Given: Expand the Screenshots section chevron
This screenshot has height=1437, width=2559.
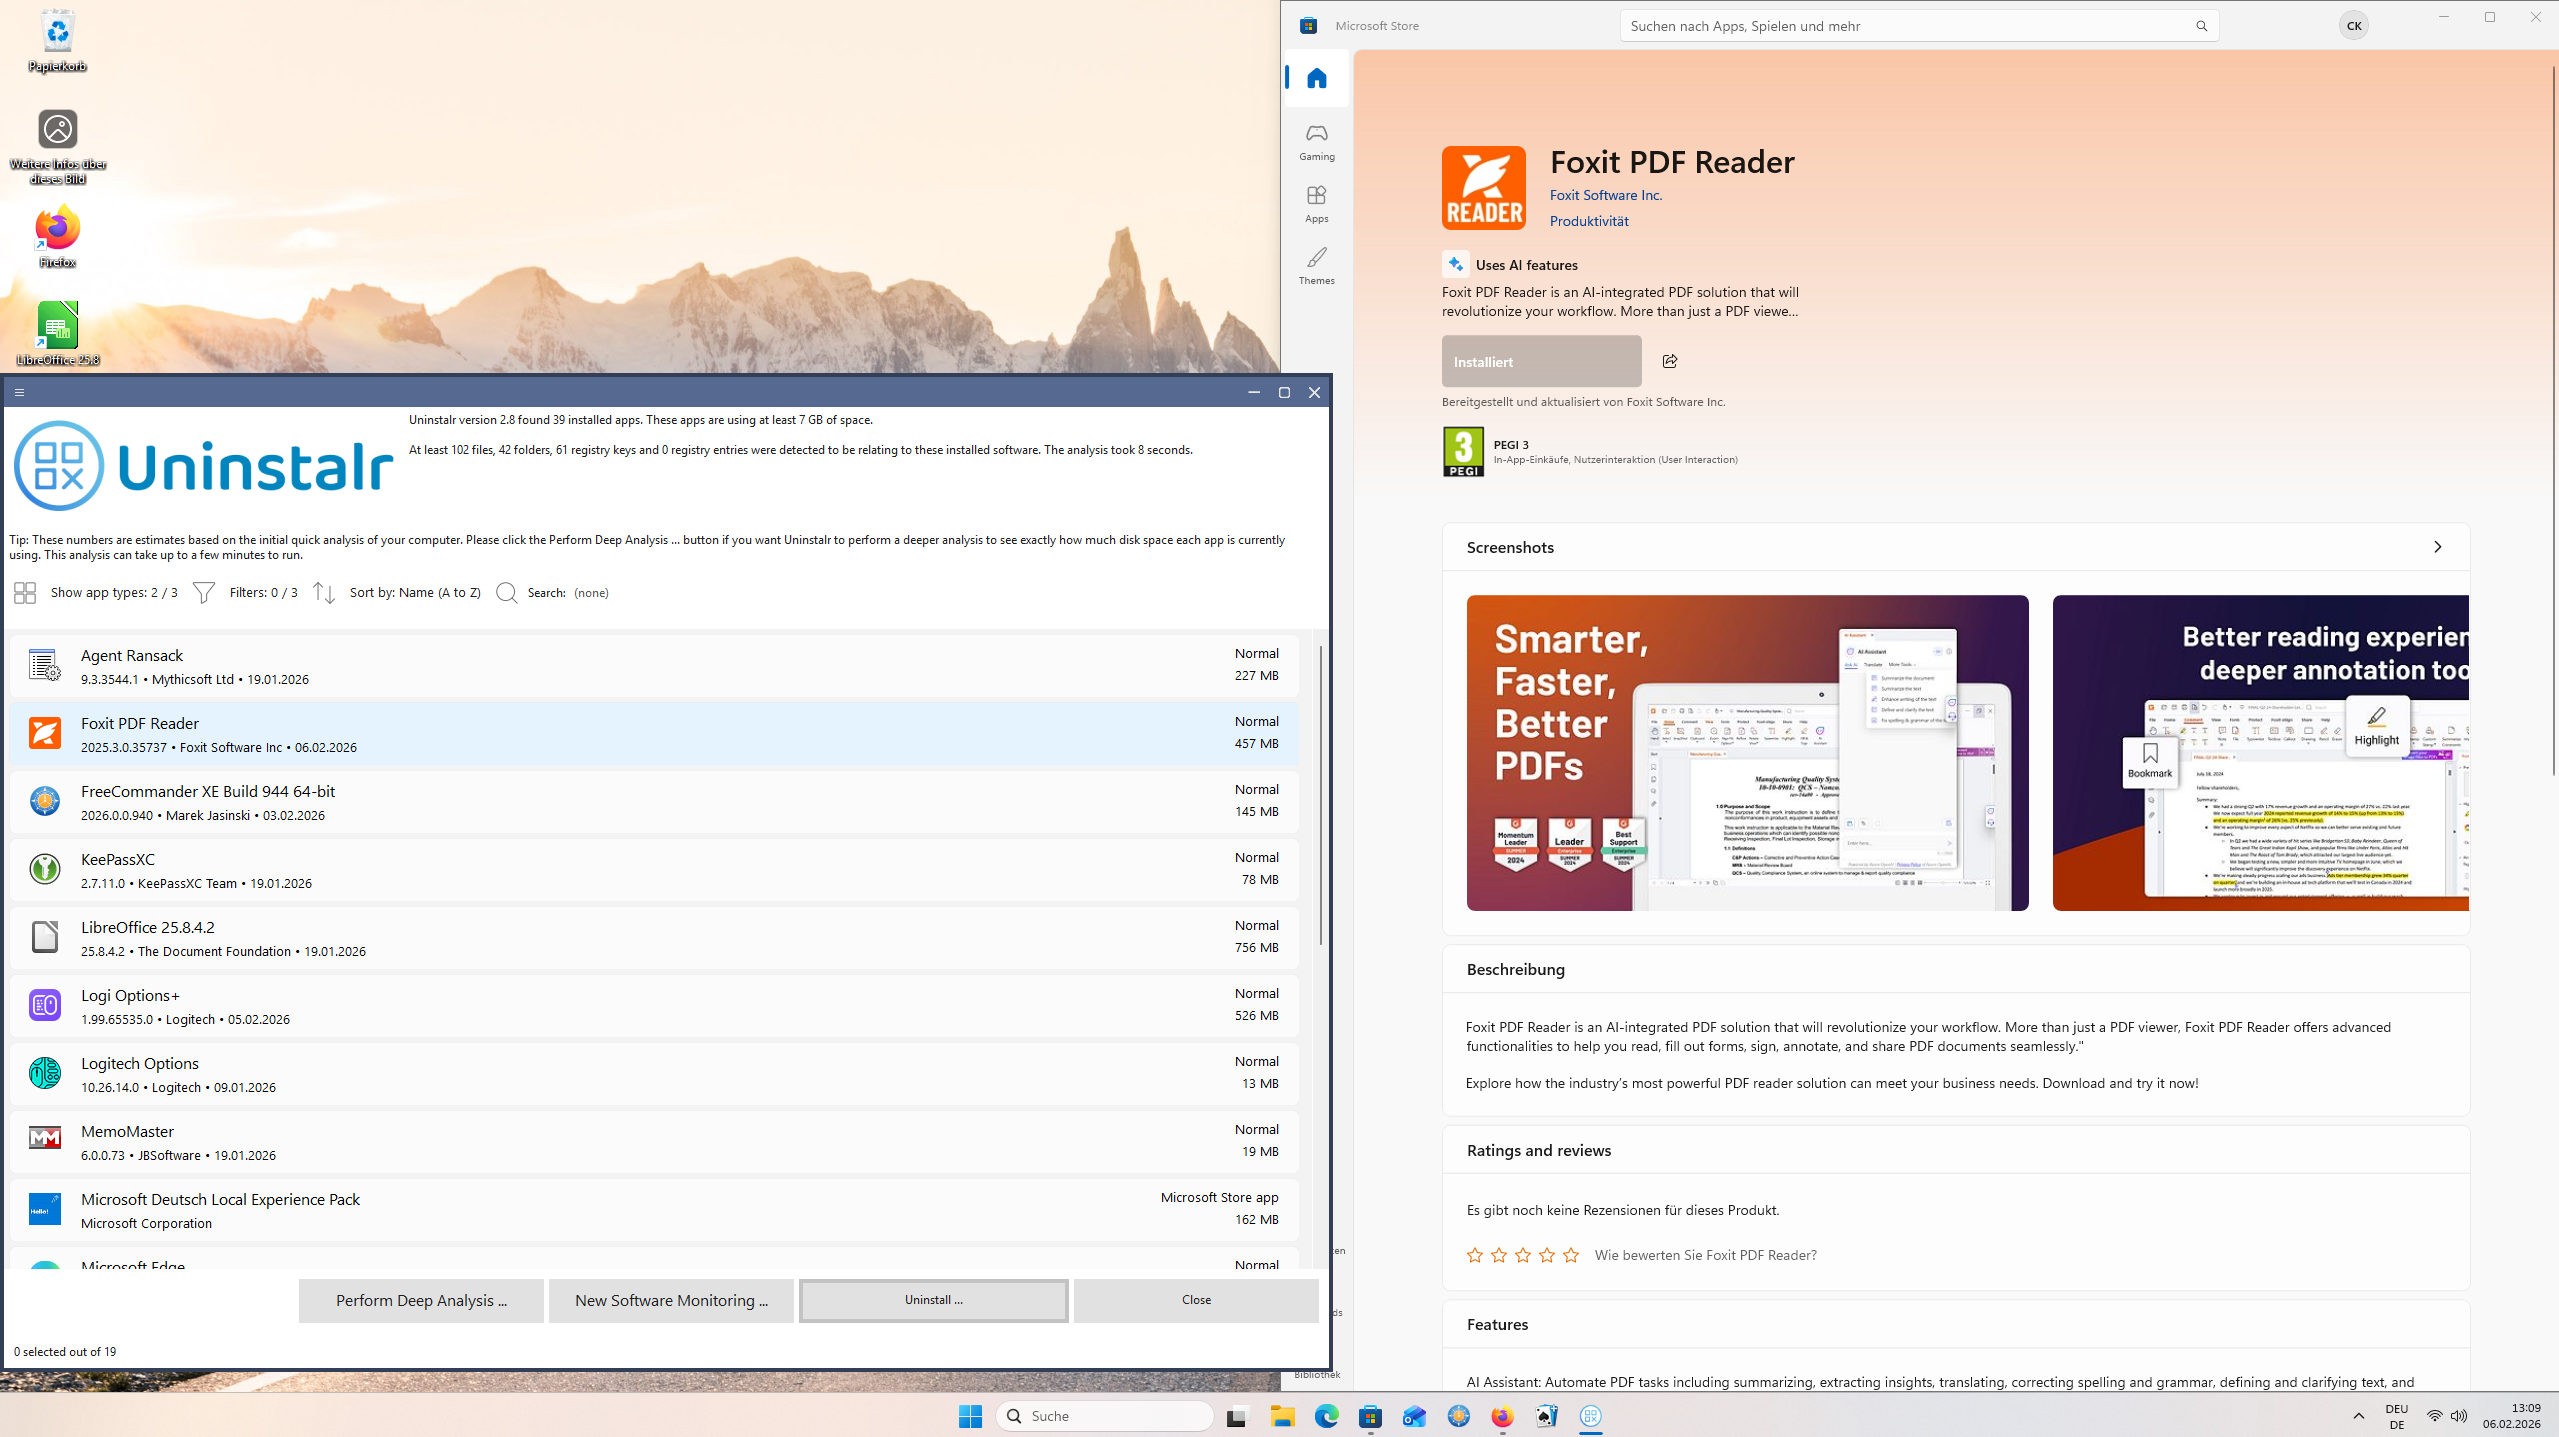Looking at the screenshot, I should (x=2437, y=547).
